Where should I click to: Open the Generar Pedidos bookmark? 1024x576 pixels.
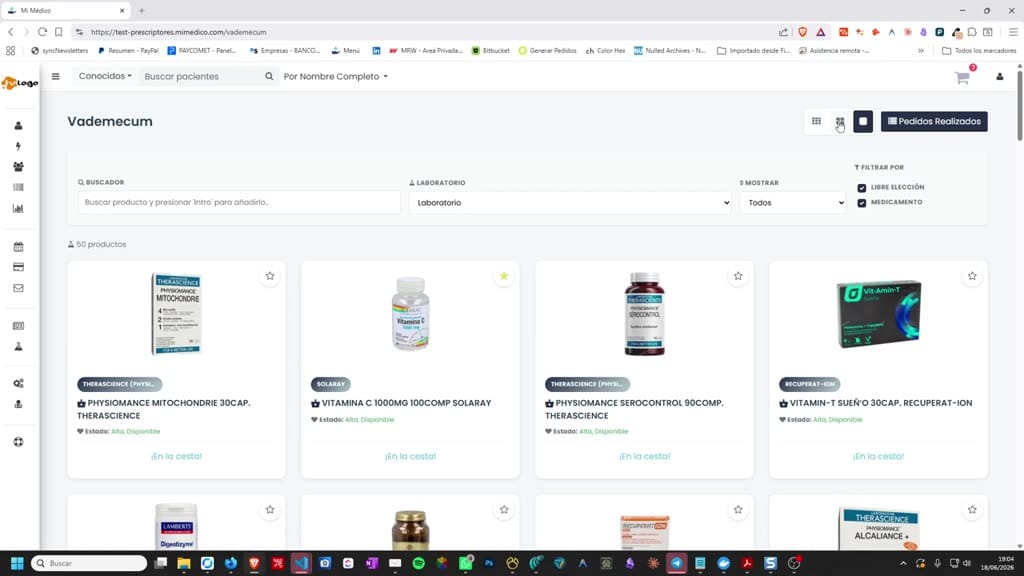(x=547, y=50)
